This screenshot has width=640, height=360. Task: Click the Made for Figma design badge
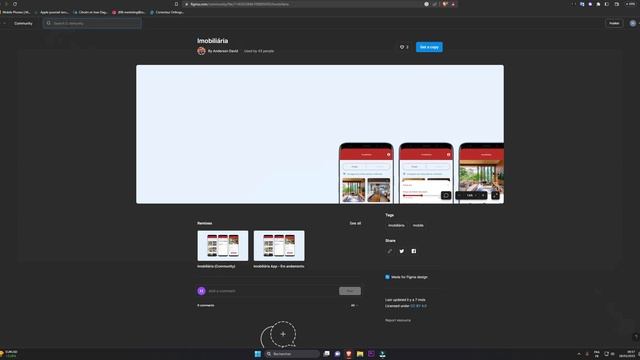pos(407,277)
